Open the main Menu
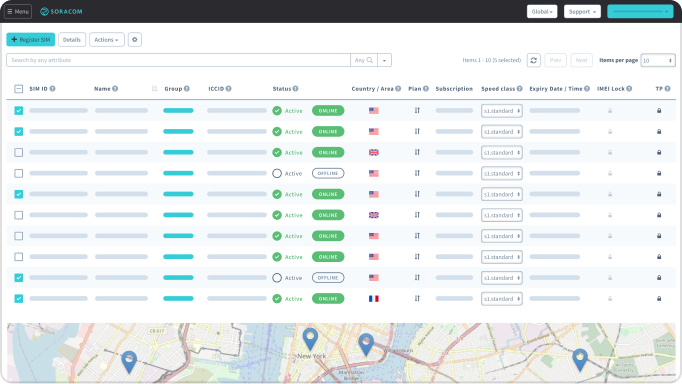682x384 pixels. pos(18,12)
